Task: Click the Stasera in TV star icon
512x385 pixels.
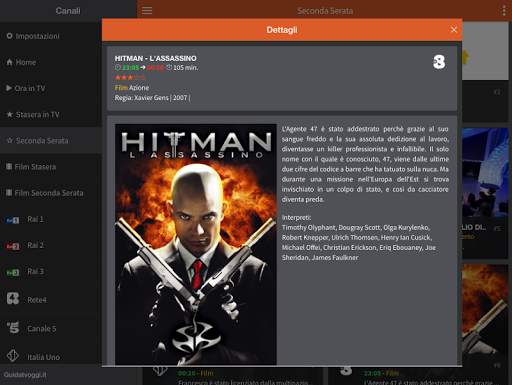Action: (x=9, y=114)
